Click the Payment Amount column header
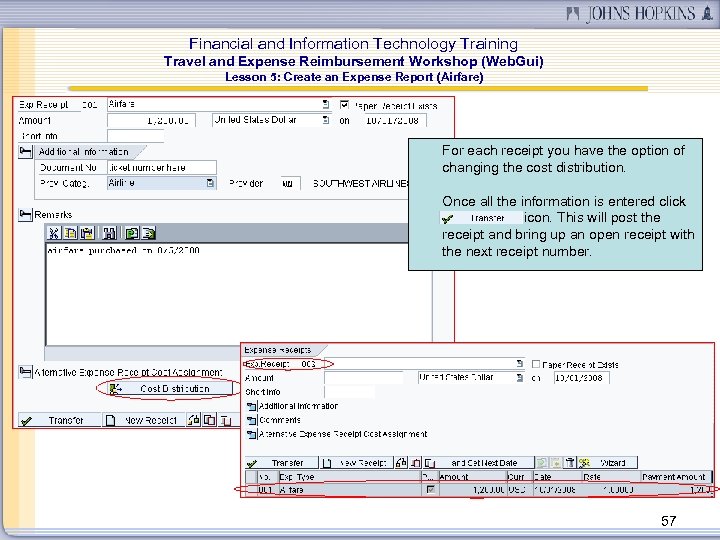Image resolution: width=720 pixels, height=540 pixels. point(675,477)
